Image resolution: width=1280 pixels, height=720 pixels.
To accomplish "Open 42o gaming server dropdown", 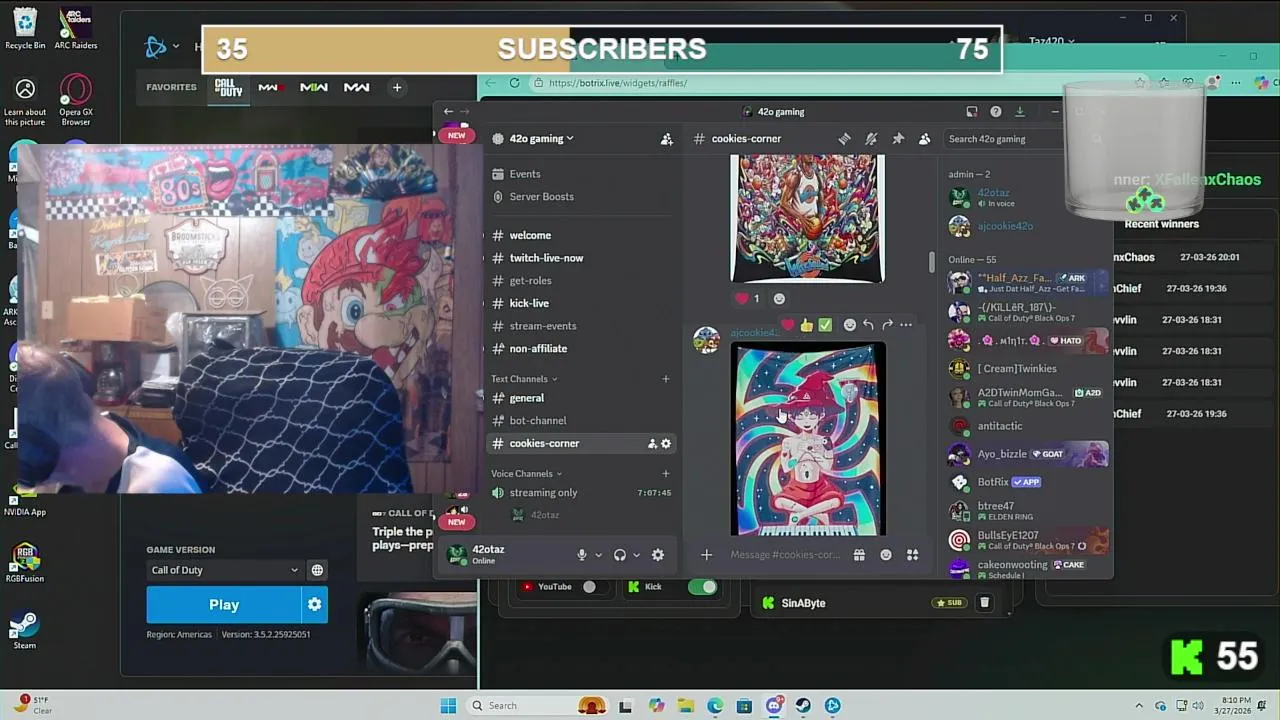I will 542,139.
